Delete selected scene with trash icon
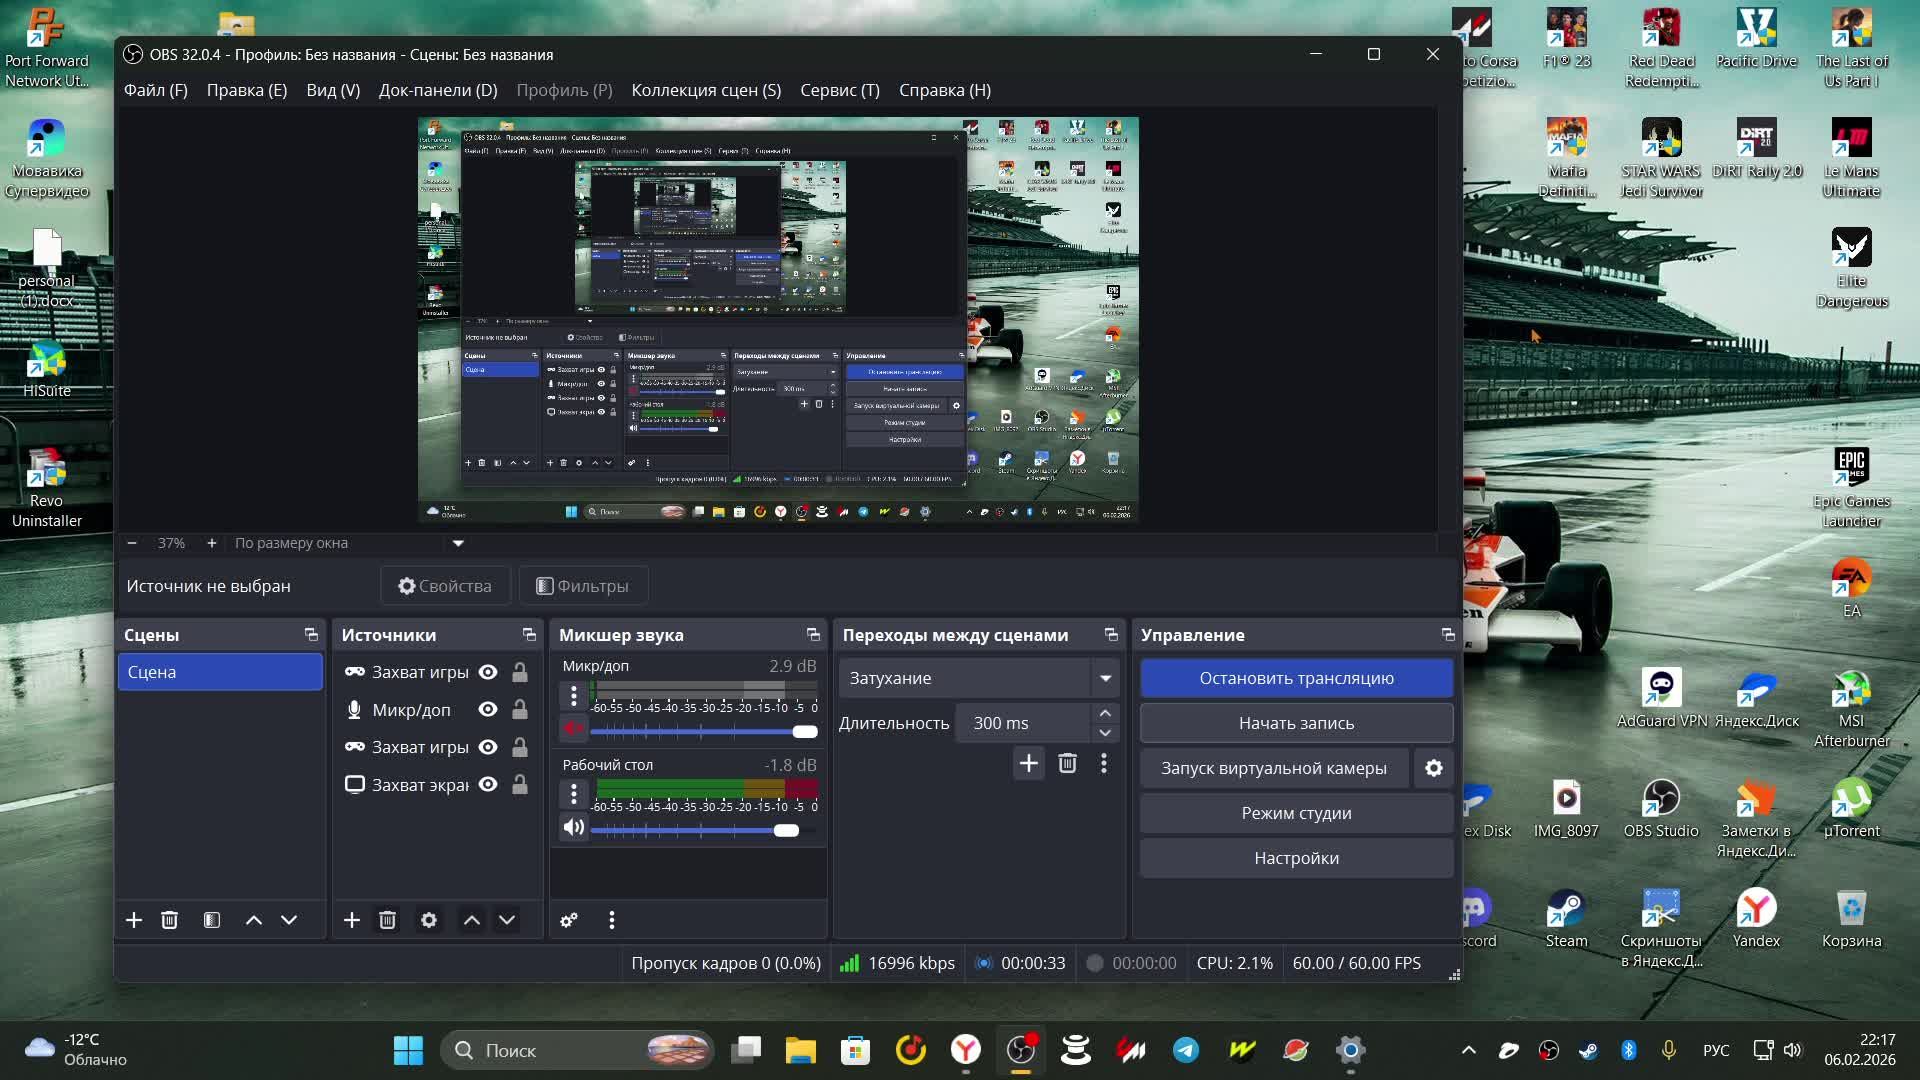 pyautogui.click(x=169, y=920)
